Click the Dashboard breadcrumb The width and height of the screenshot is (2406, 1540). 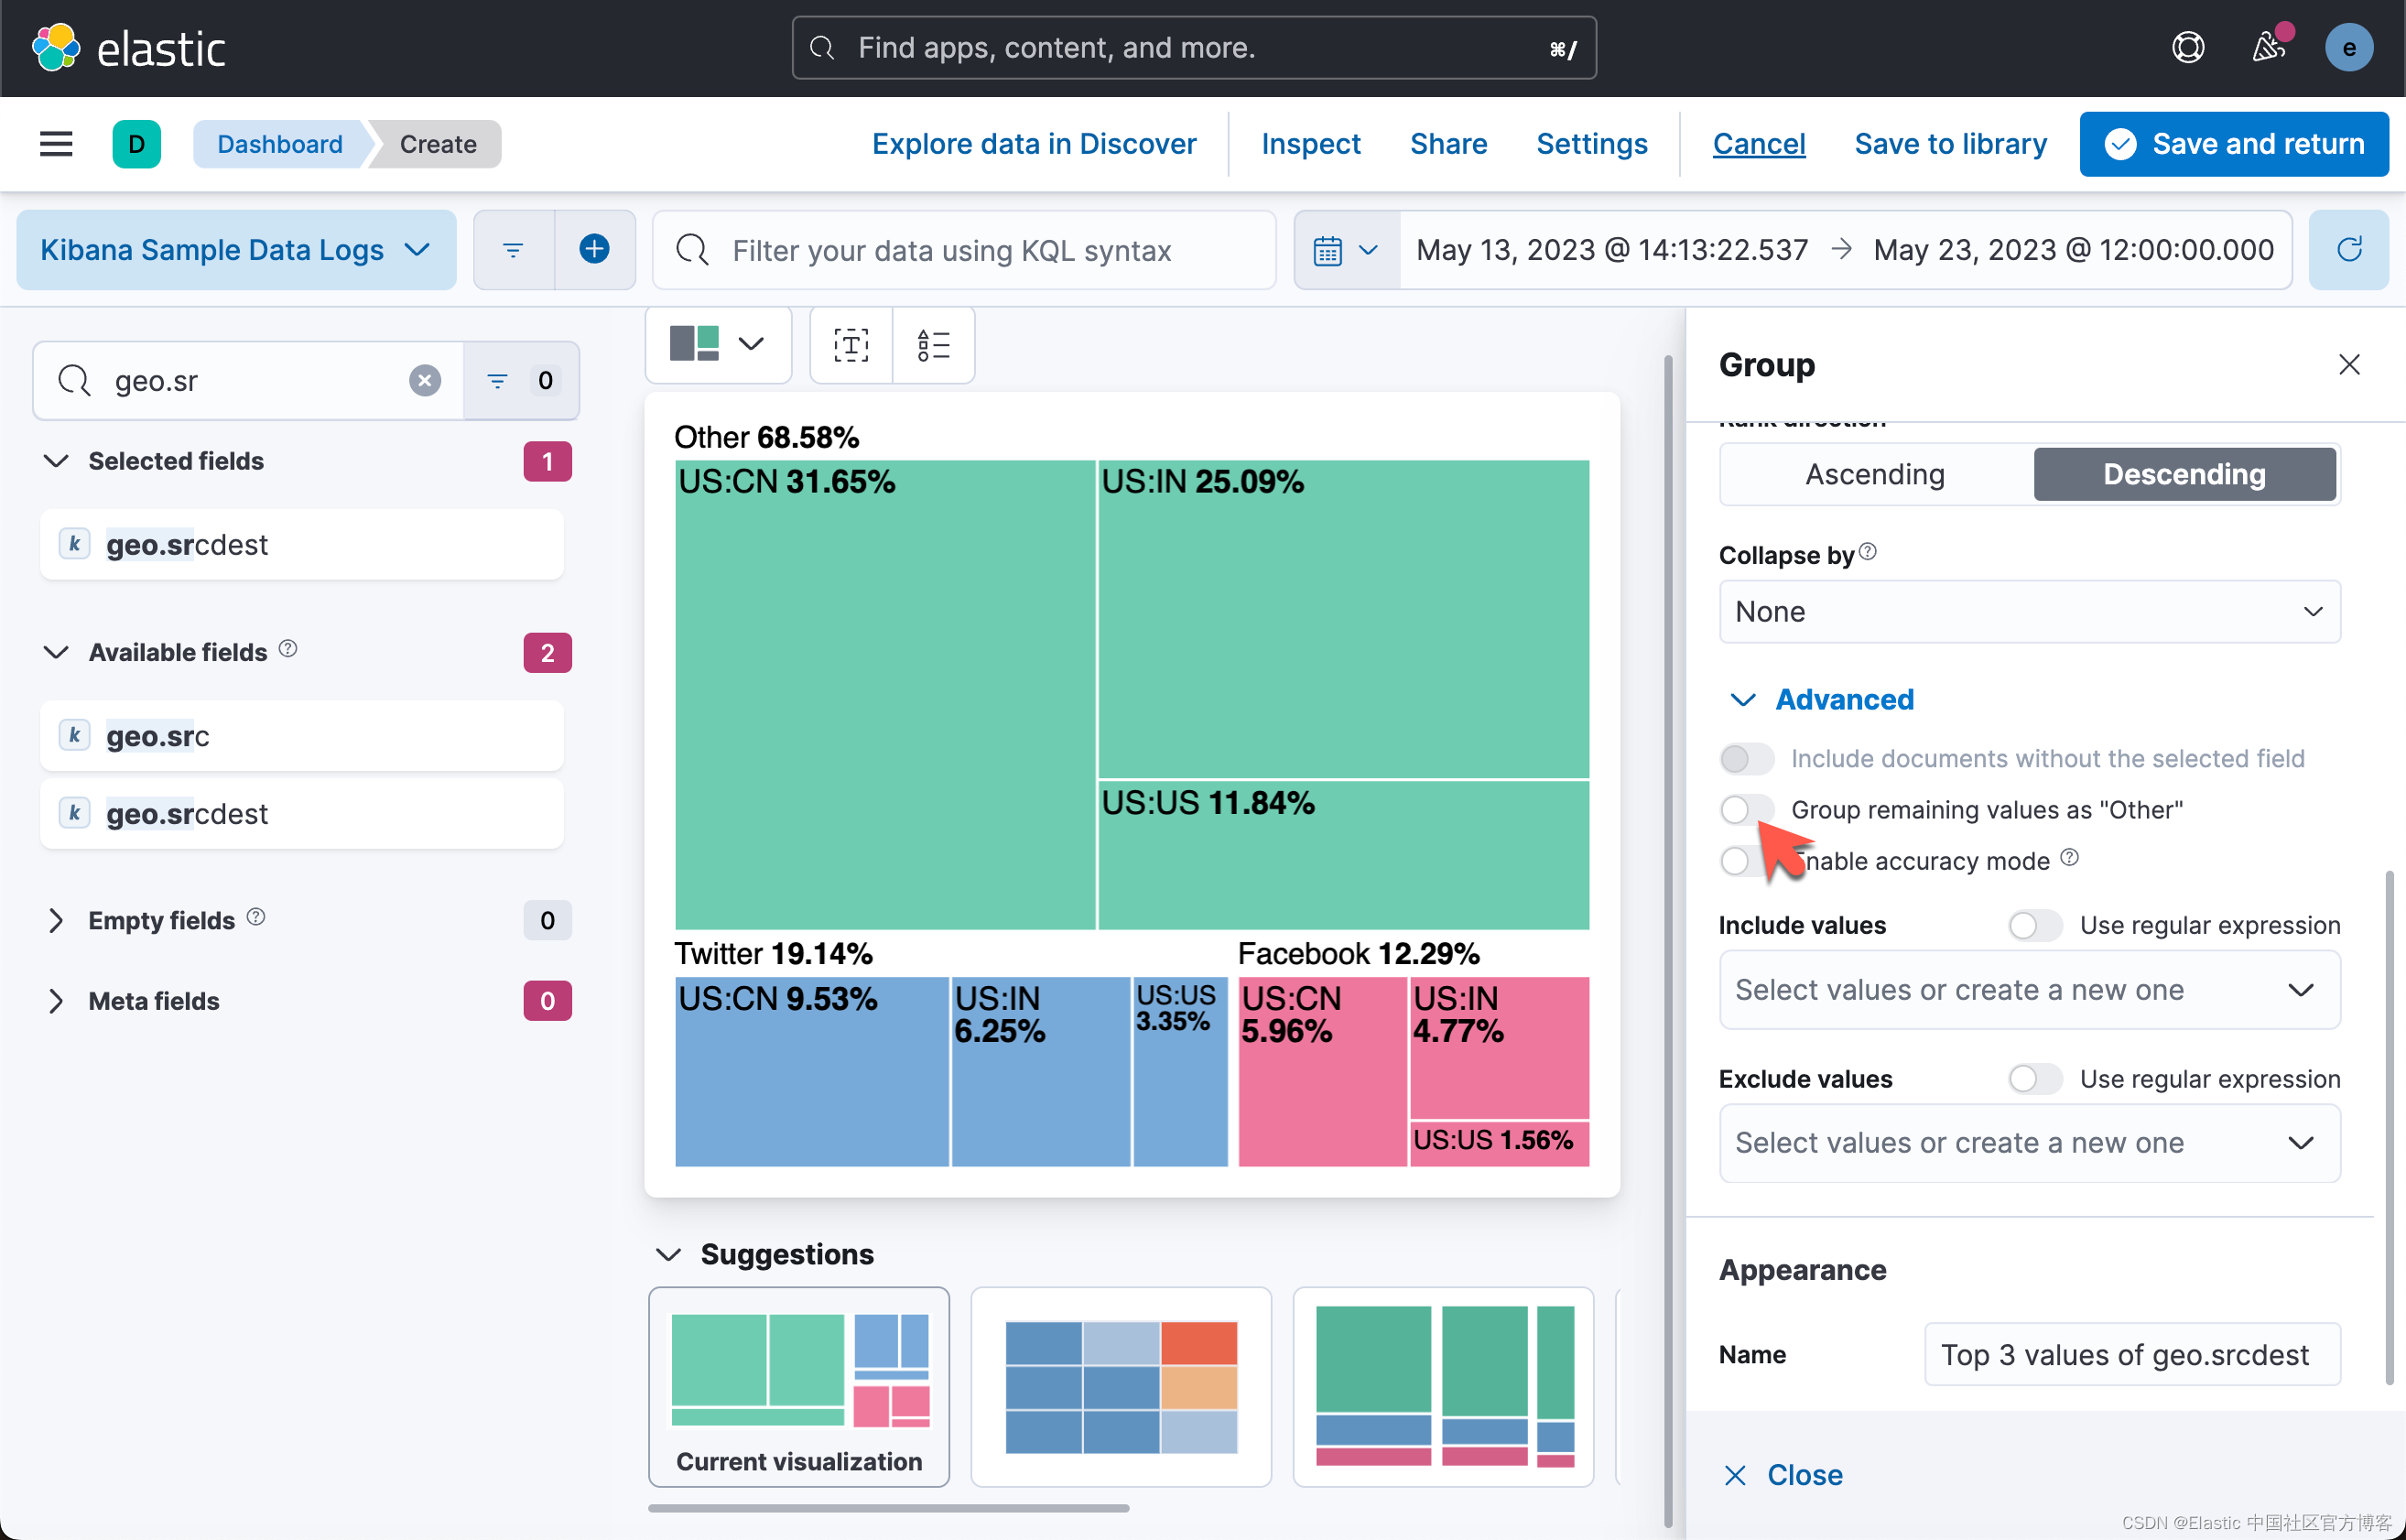(x=280, y=144)
